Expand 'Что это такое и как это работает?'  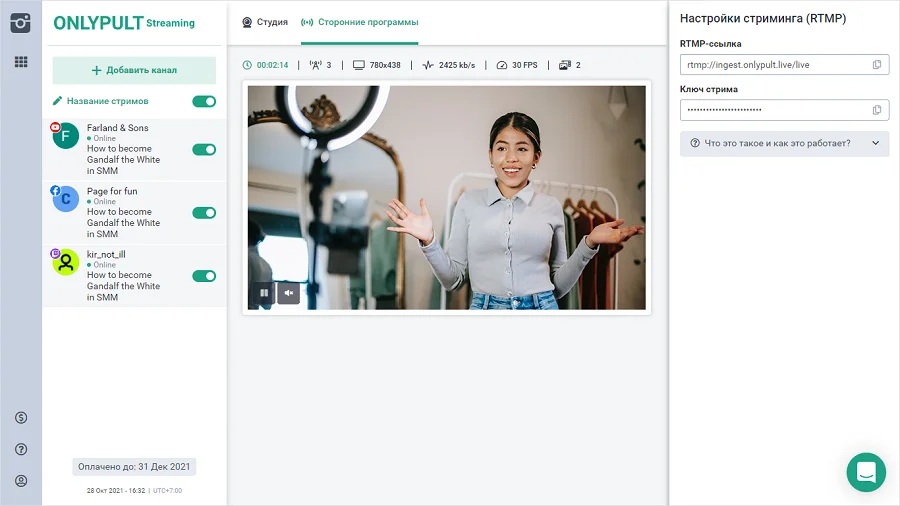[x=784, y=143]
